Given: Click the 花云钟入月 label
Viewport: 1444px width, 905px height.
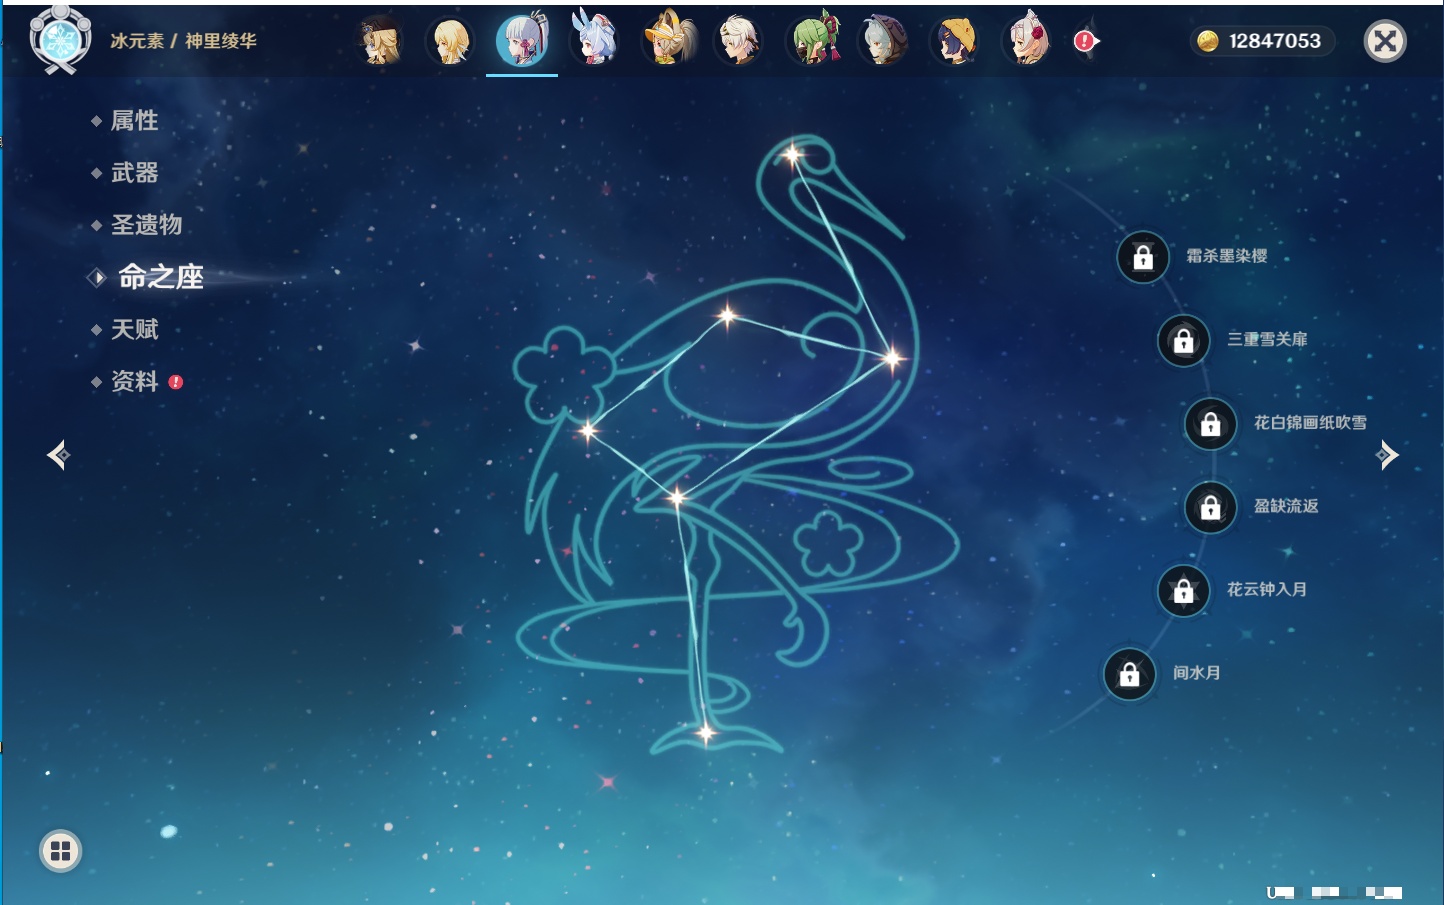Looking at the screenshot, I should [1267, 589].
